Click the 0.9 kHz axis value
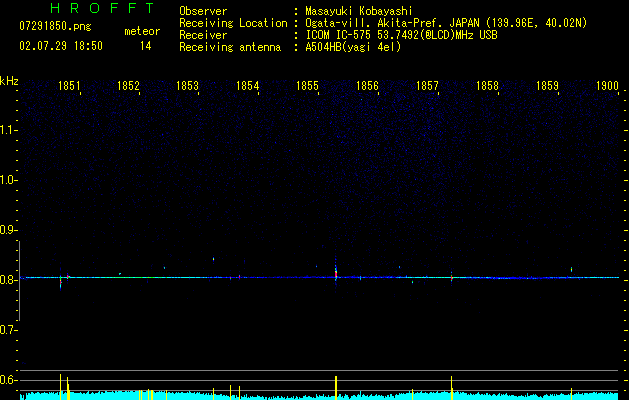 pyautogui.click(x=8, y=230)
